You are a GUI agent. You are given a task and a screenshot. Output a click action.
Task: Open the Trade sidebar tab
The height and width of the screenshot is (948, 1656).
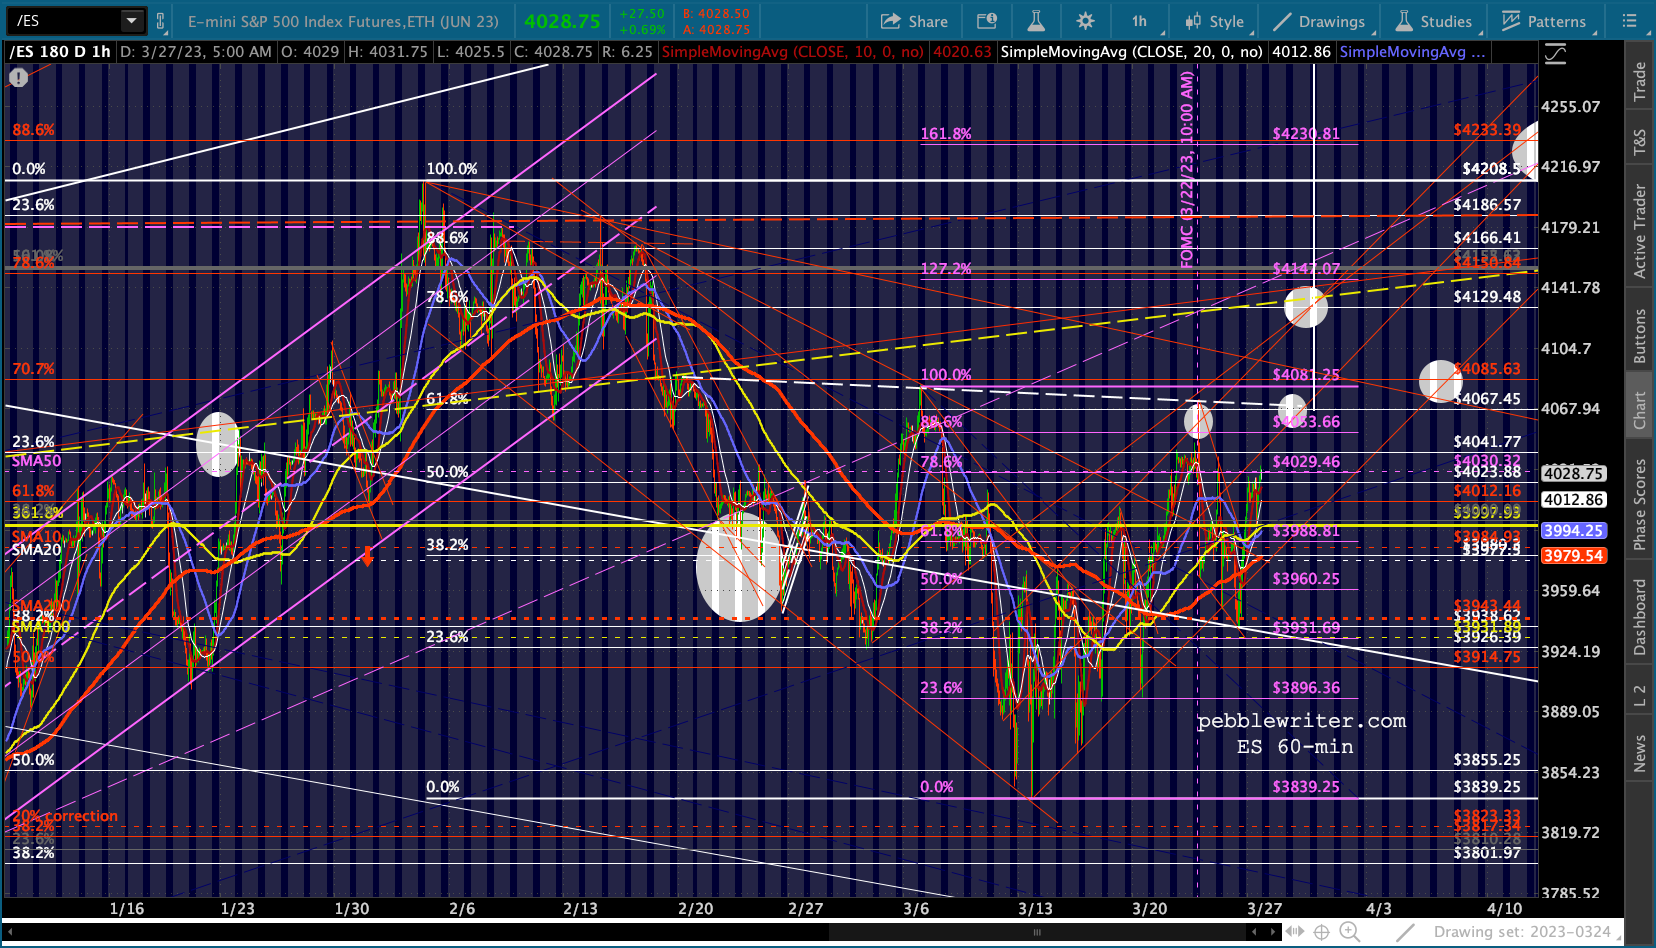1640,81
